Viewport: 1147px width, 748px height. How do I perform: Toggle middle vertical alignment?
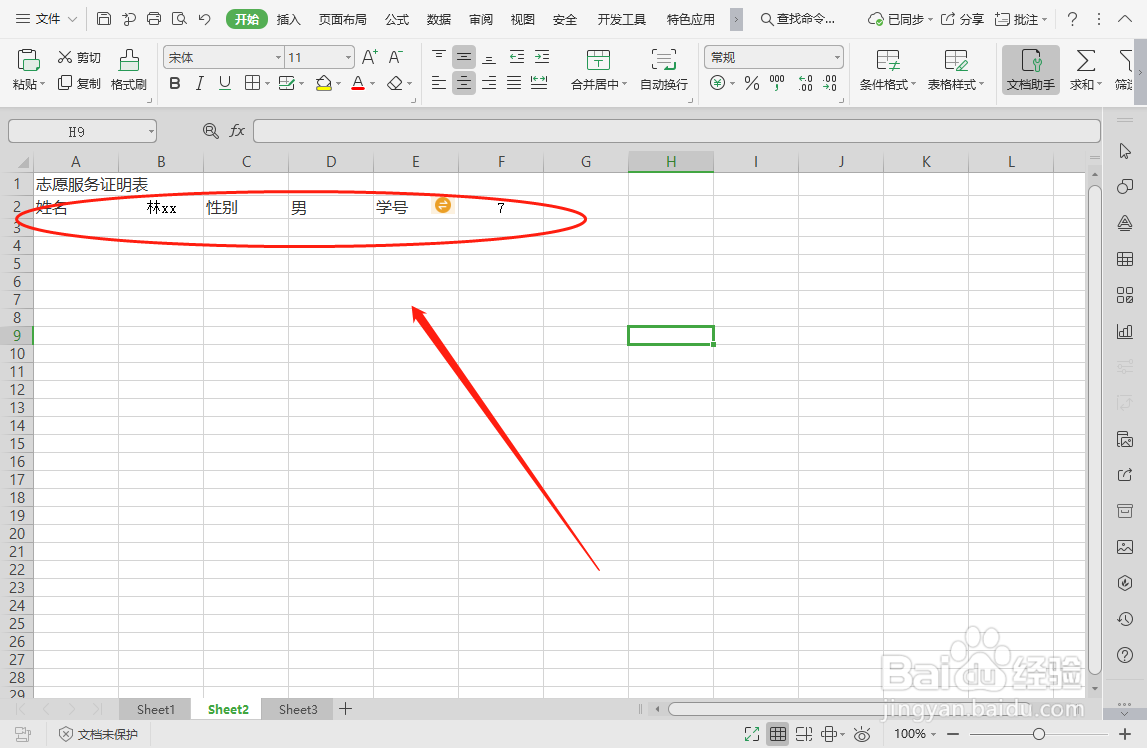pos(464,57)
